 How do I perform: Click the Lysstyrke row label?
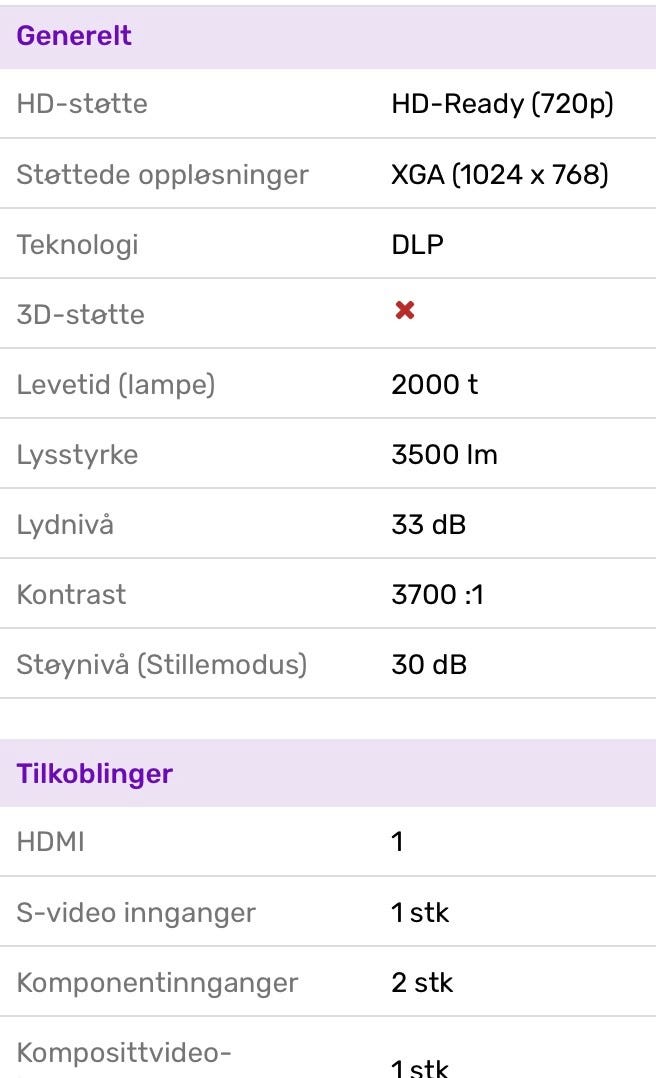coord(77,455)
